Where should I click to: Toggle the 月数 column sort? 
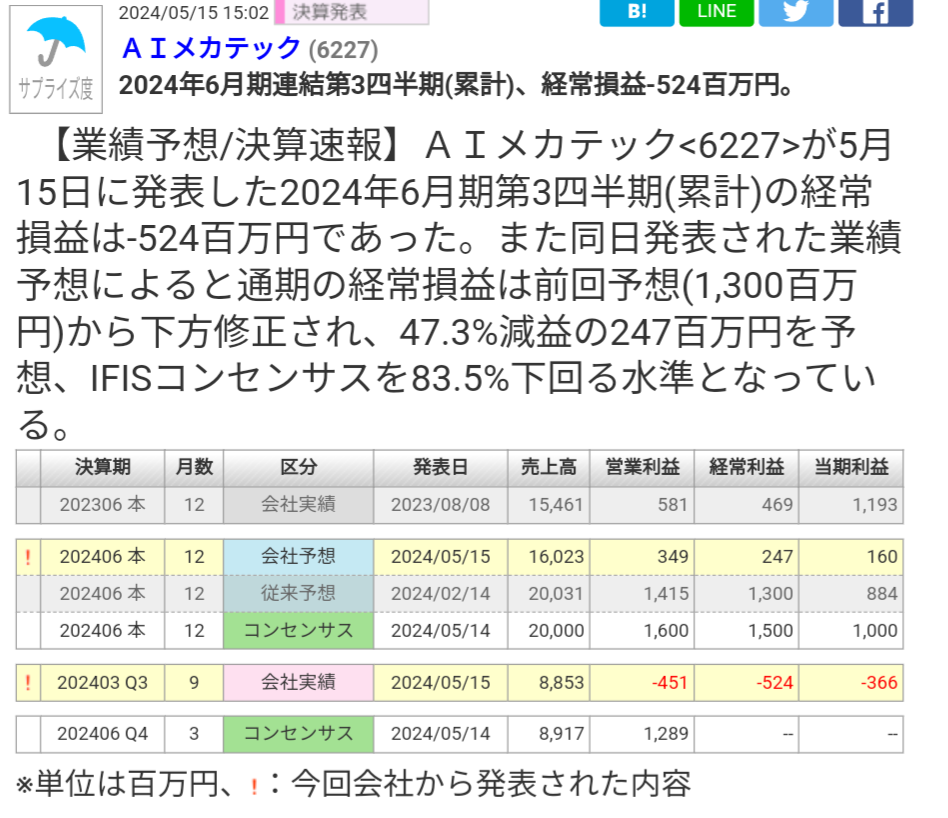(193, 467)
